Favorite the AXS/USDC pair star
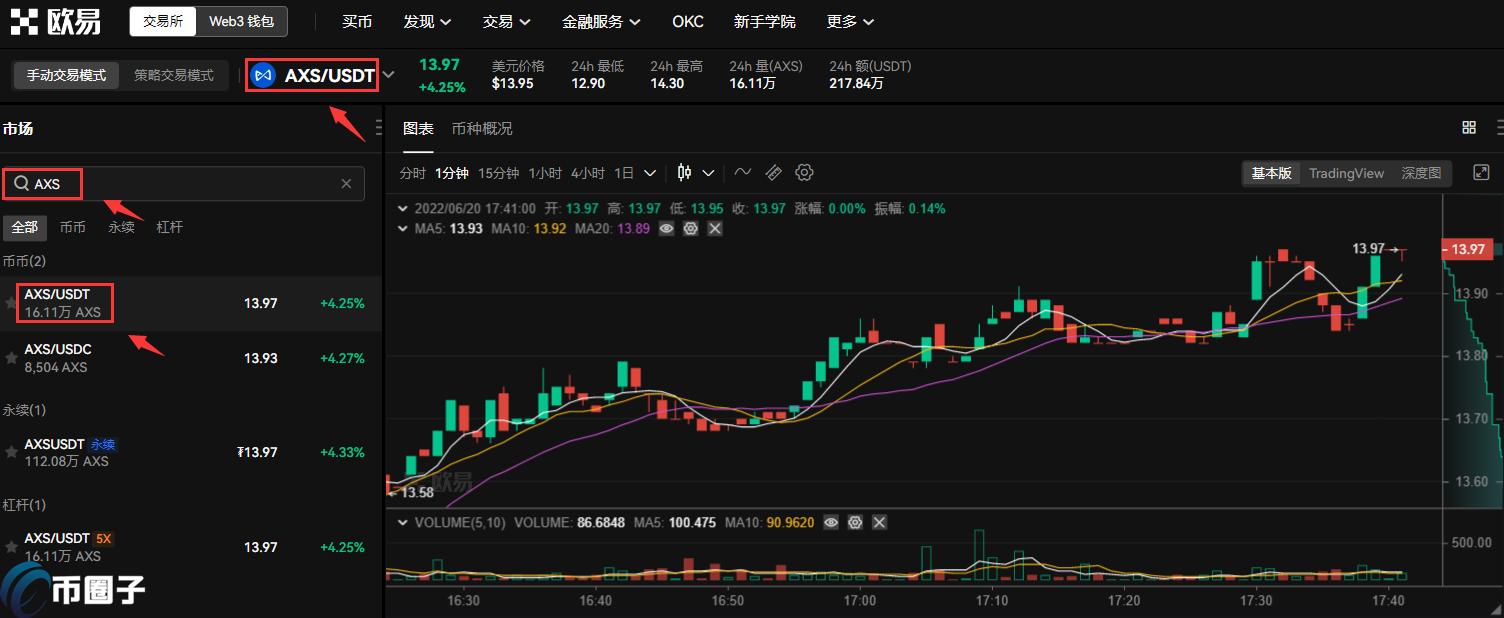Viewport: 1504px width, 618px height. (x=11, y=358)
